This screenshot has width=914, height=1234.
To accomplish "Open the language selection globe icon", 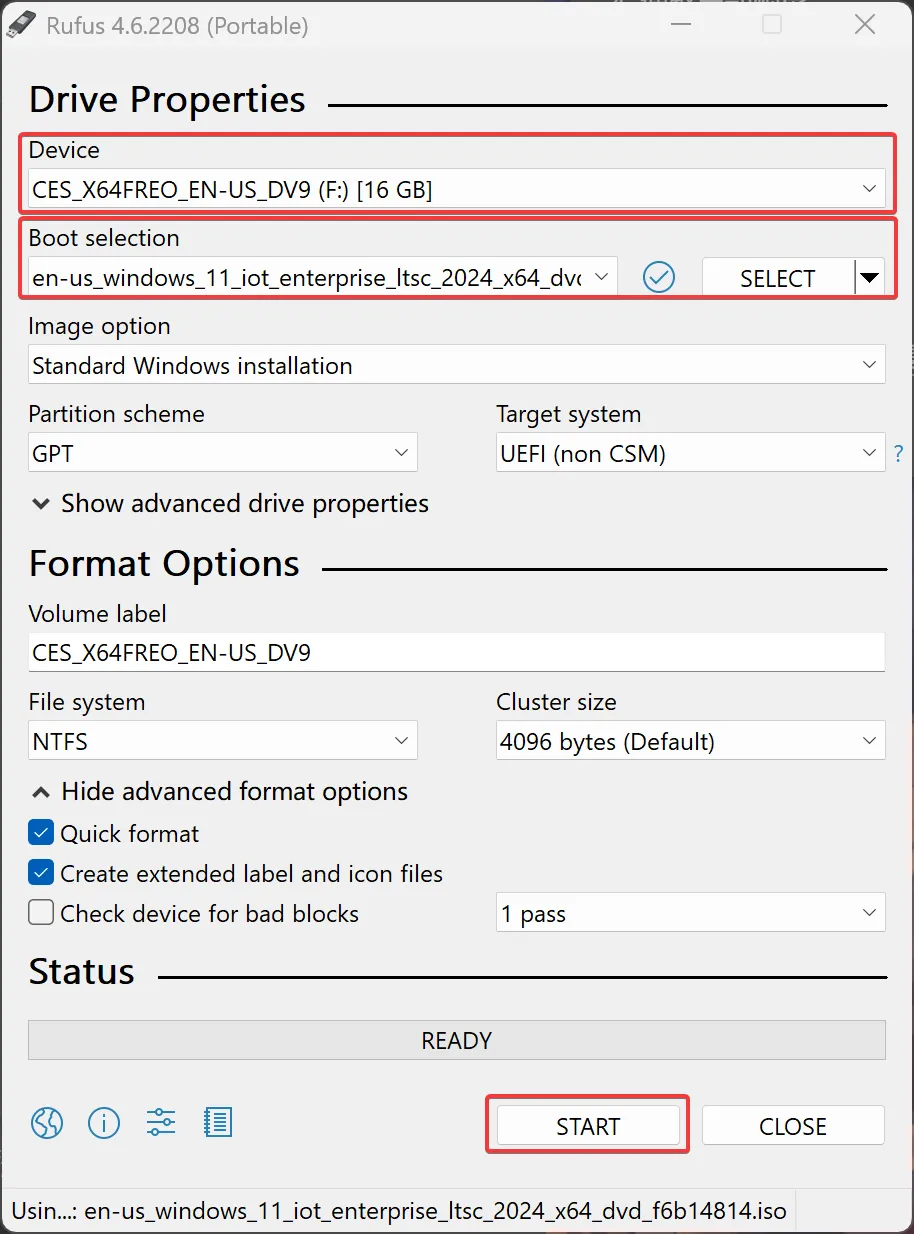I will pos(46,1123).
